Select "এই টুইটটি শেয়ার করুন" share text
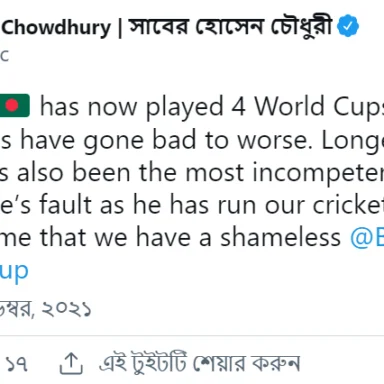 pos(200,363)
